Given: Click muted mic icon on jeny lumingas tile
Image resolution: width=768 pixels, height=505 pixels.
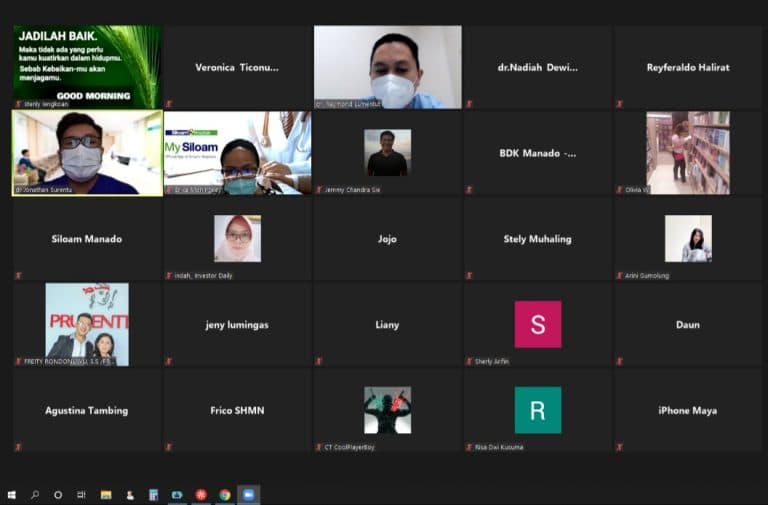Looking at the screenshot, I should pos(169,361).
